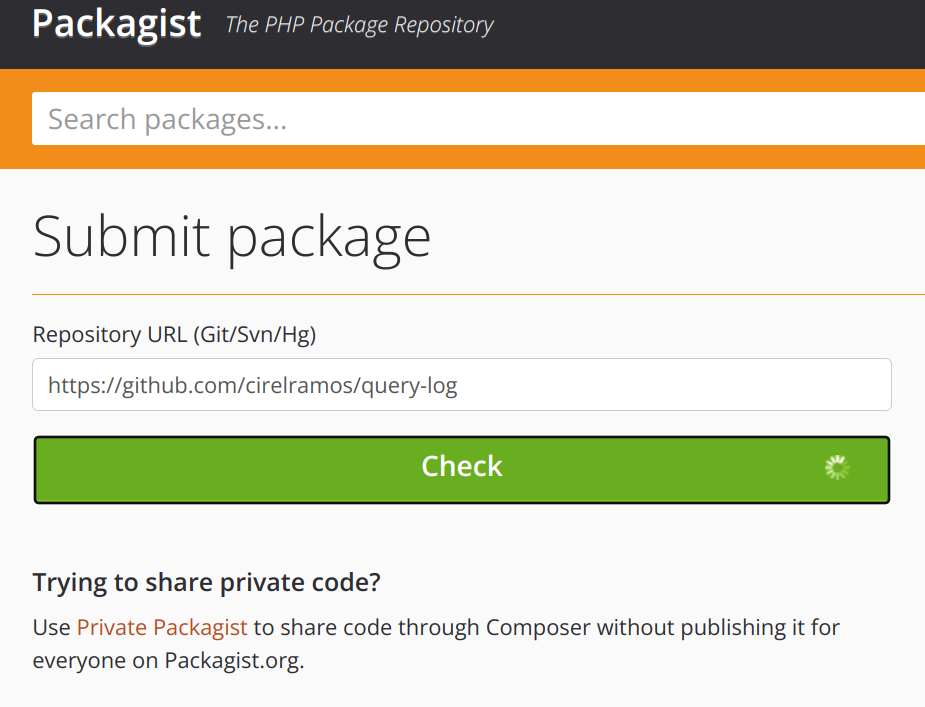
Task: Click the Repository URL (Git/Svn/Hg) label
Action: (174, 335)
